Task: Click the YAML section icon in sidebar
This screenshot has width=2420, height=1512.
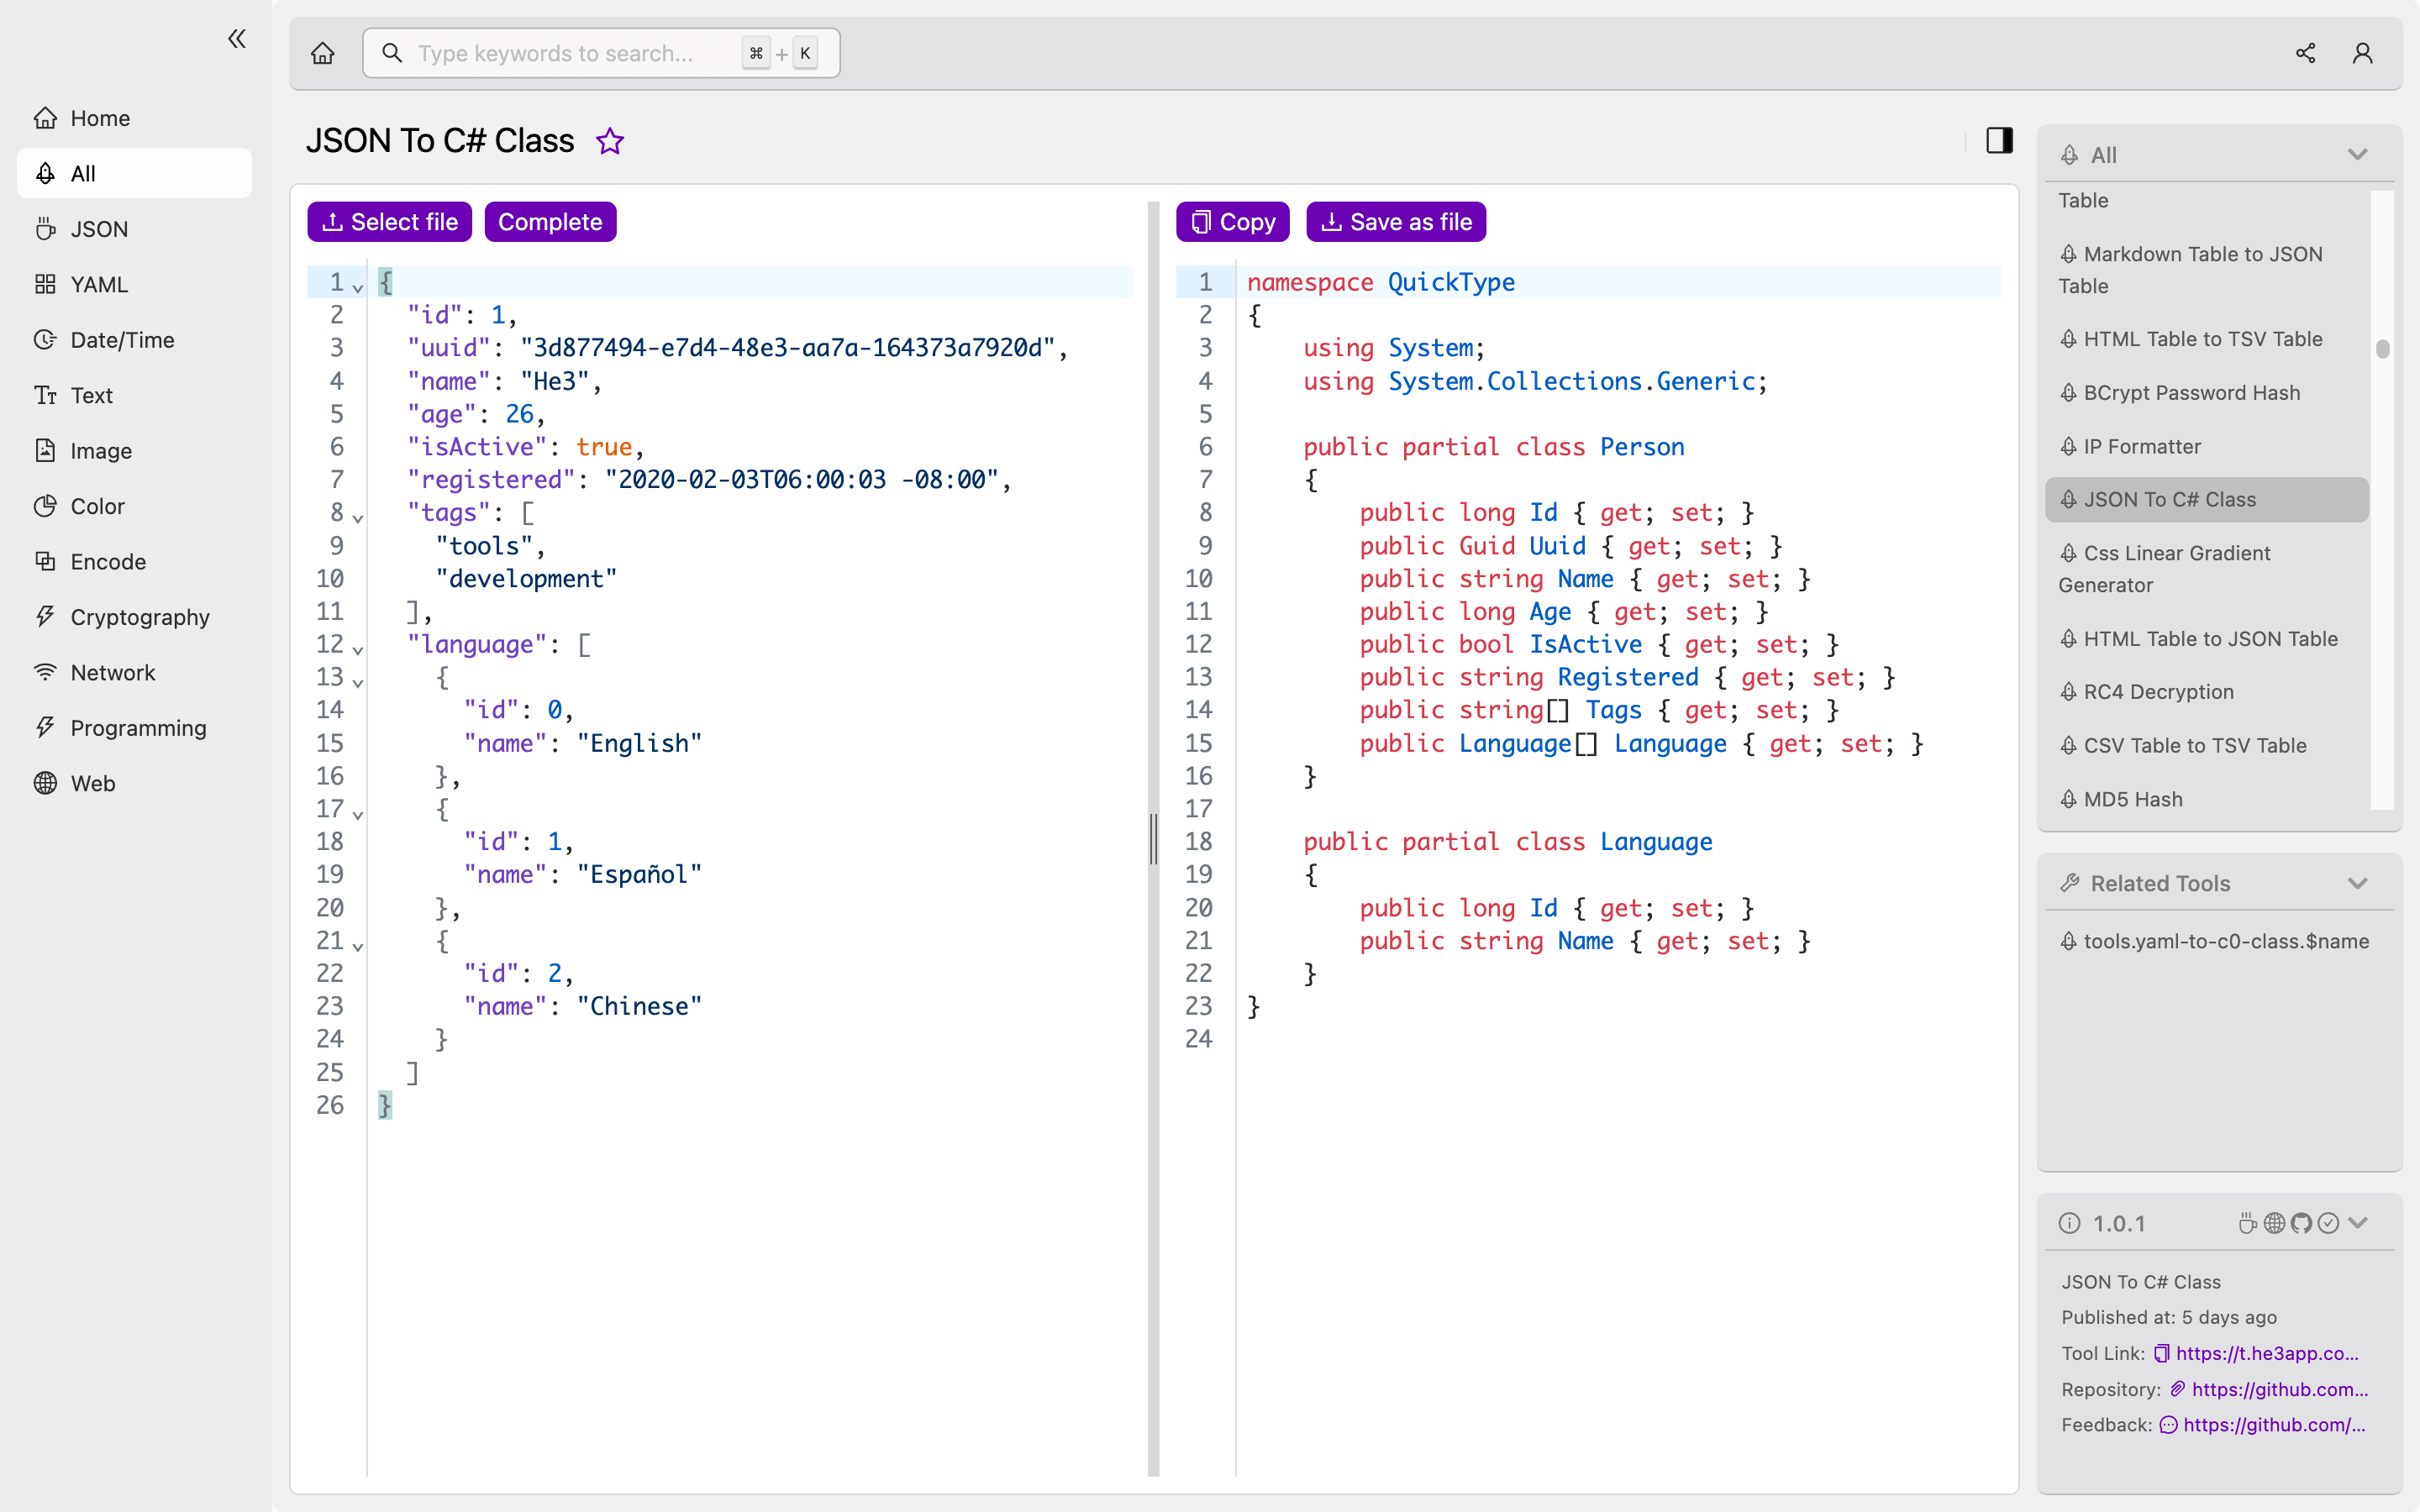Action: coord(45,282)
